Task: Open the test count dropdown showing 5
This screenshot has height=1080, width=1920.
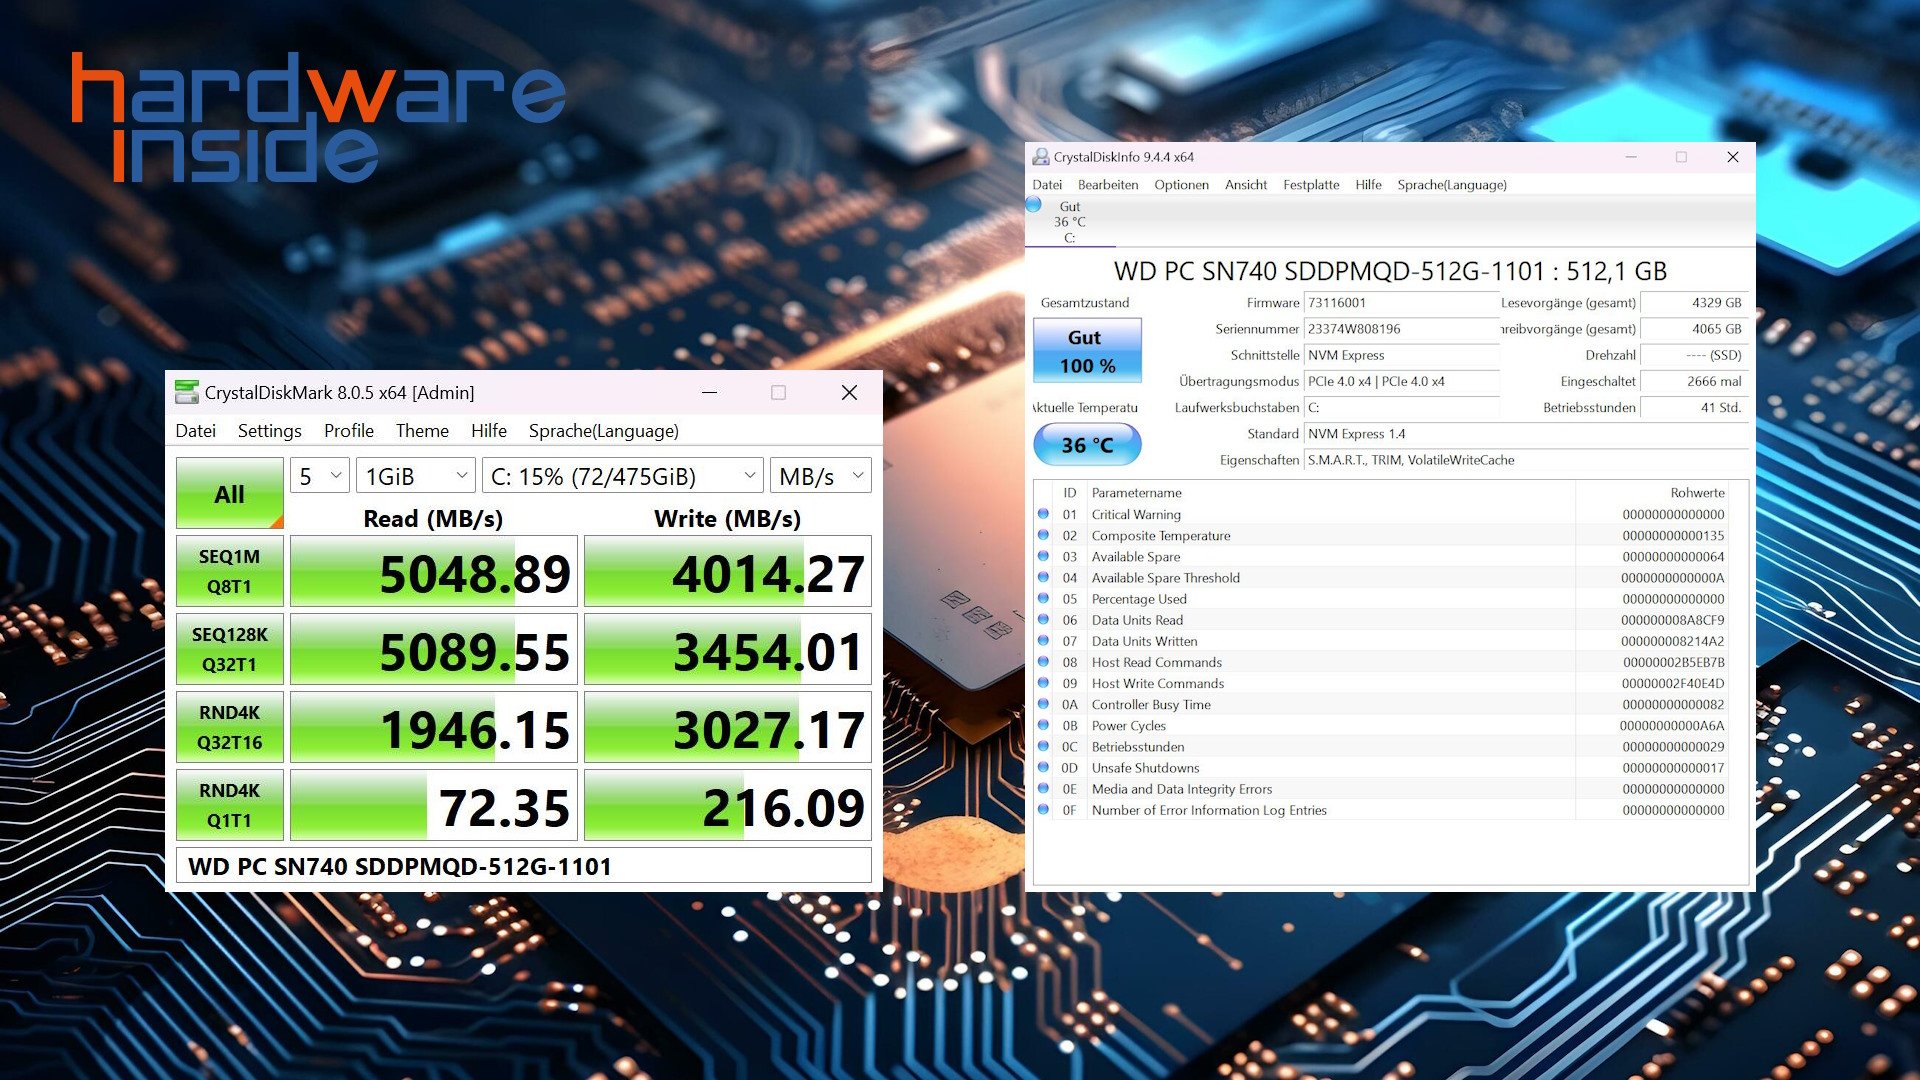Action: click(319, 476)
